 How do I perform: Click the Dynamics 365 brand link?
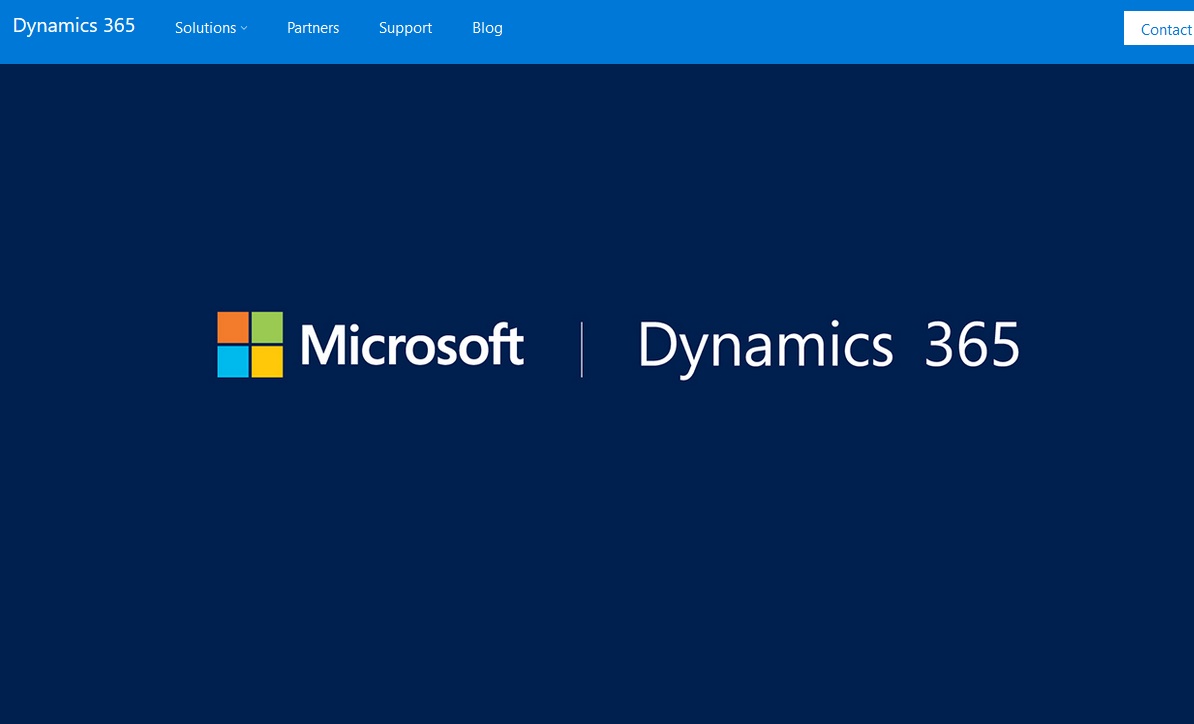coord(74,26)
